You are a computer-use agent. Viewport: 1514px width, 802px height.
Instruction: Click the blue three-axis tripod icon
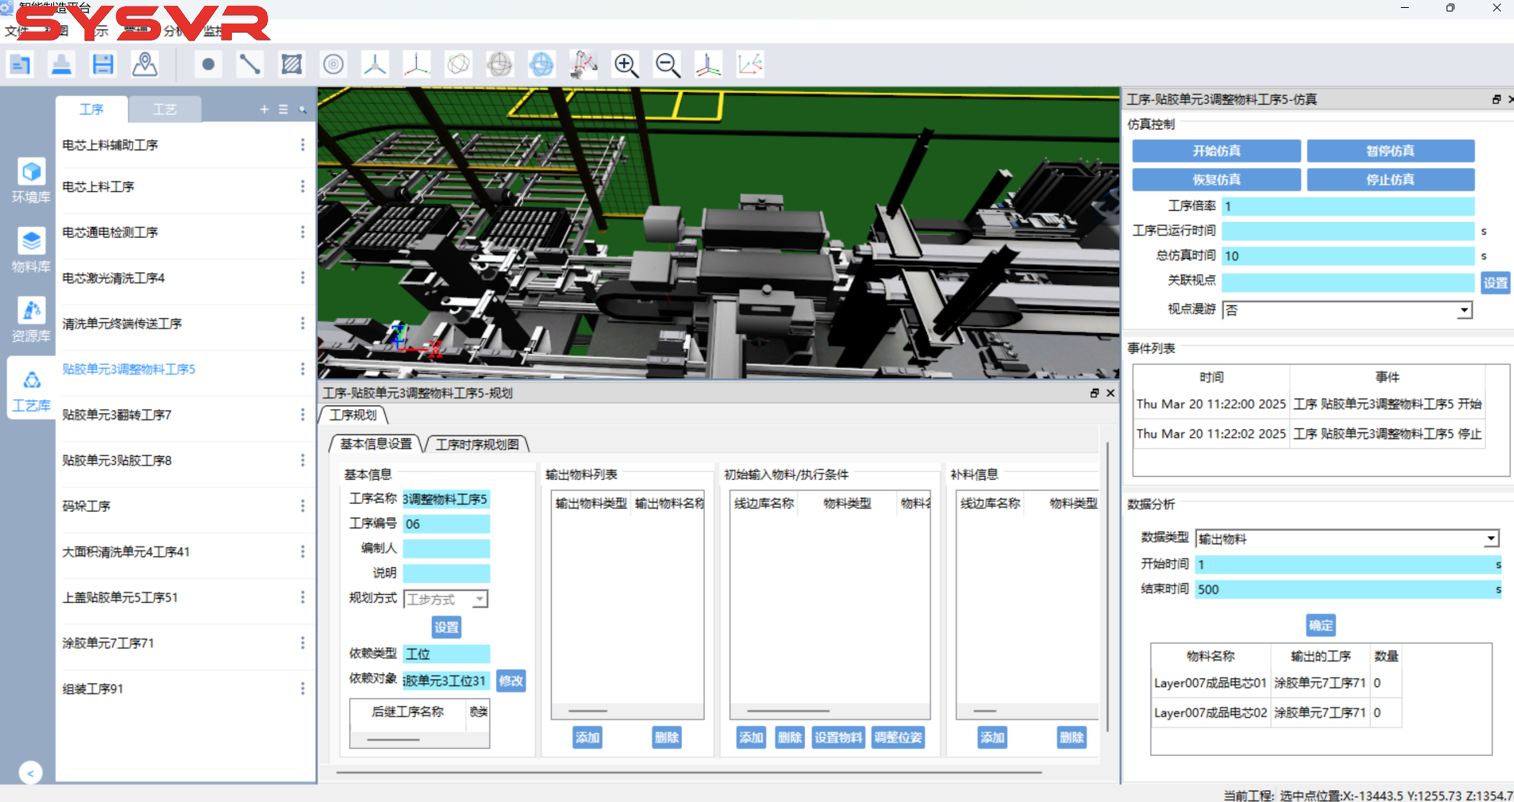point(375,65)
